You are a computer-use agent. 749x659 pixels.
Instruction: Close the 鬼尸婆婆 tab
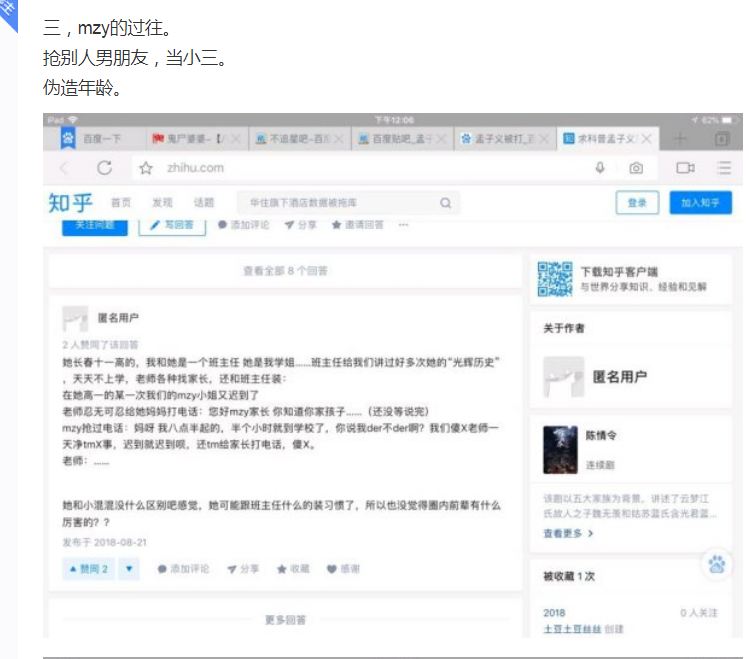236,139
